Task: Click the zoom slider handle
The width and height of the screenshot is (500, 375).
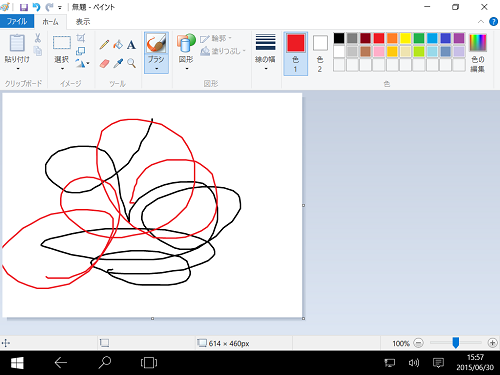Action: (456, 342)
